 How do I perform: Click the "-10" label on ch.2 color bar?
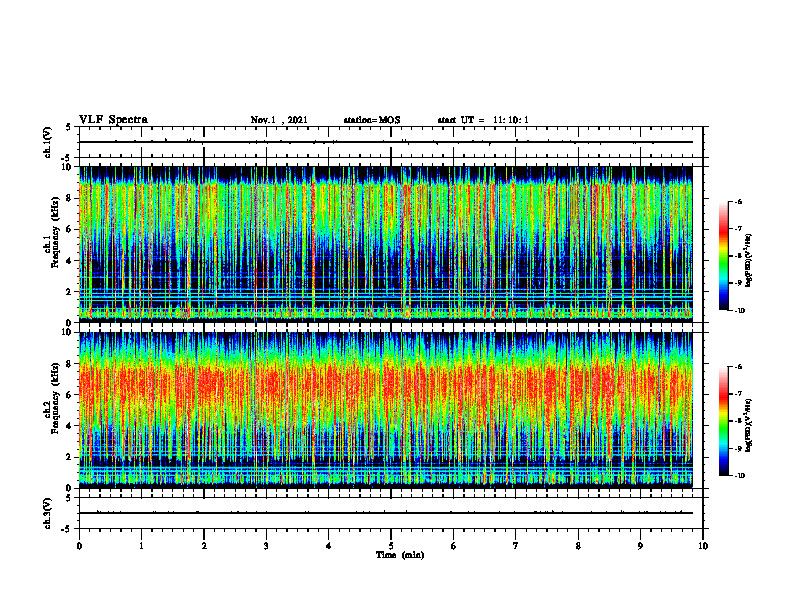pos(739,476)
